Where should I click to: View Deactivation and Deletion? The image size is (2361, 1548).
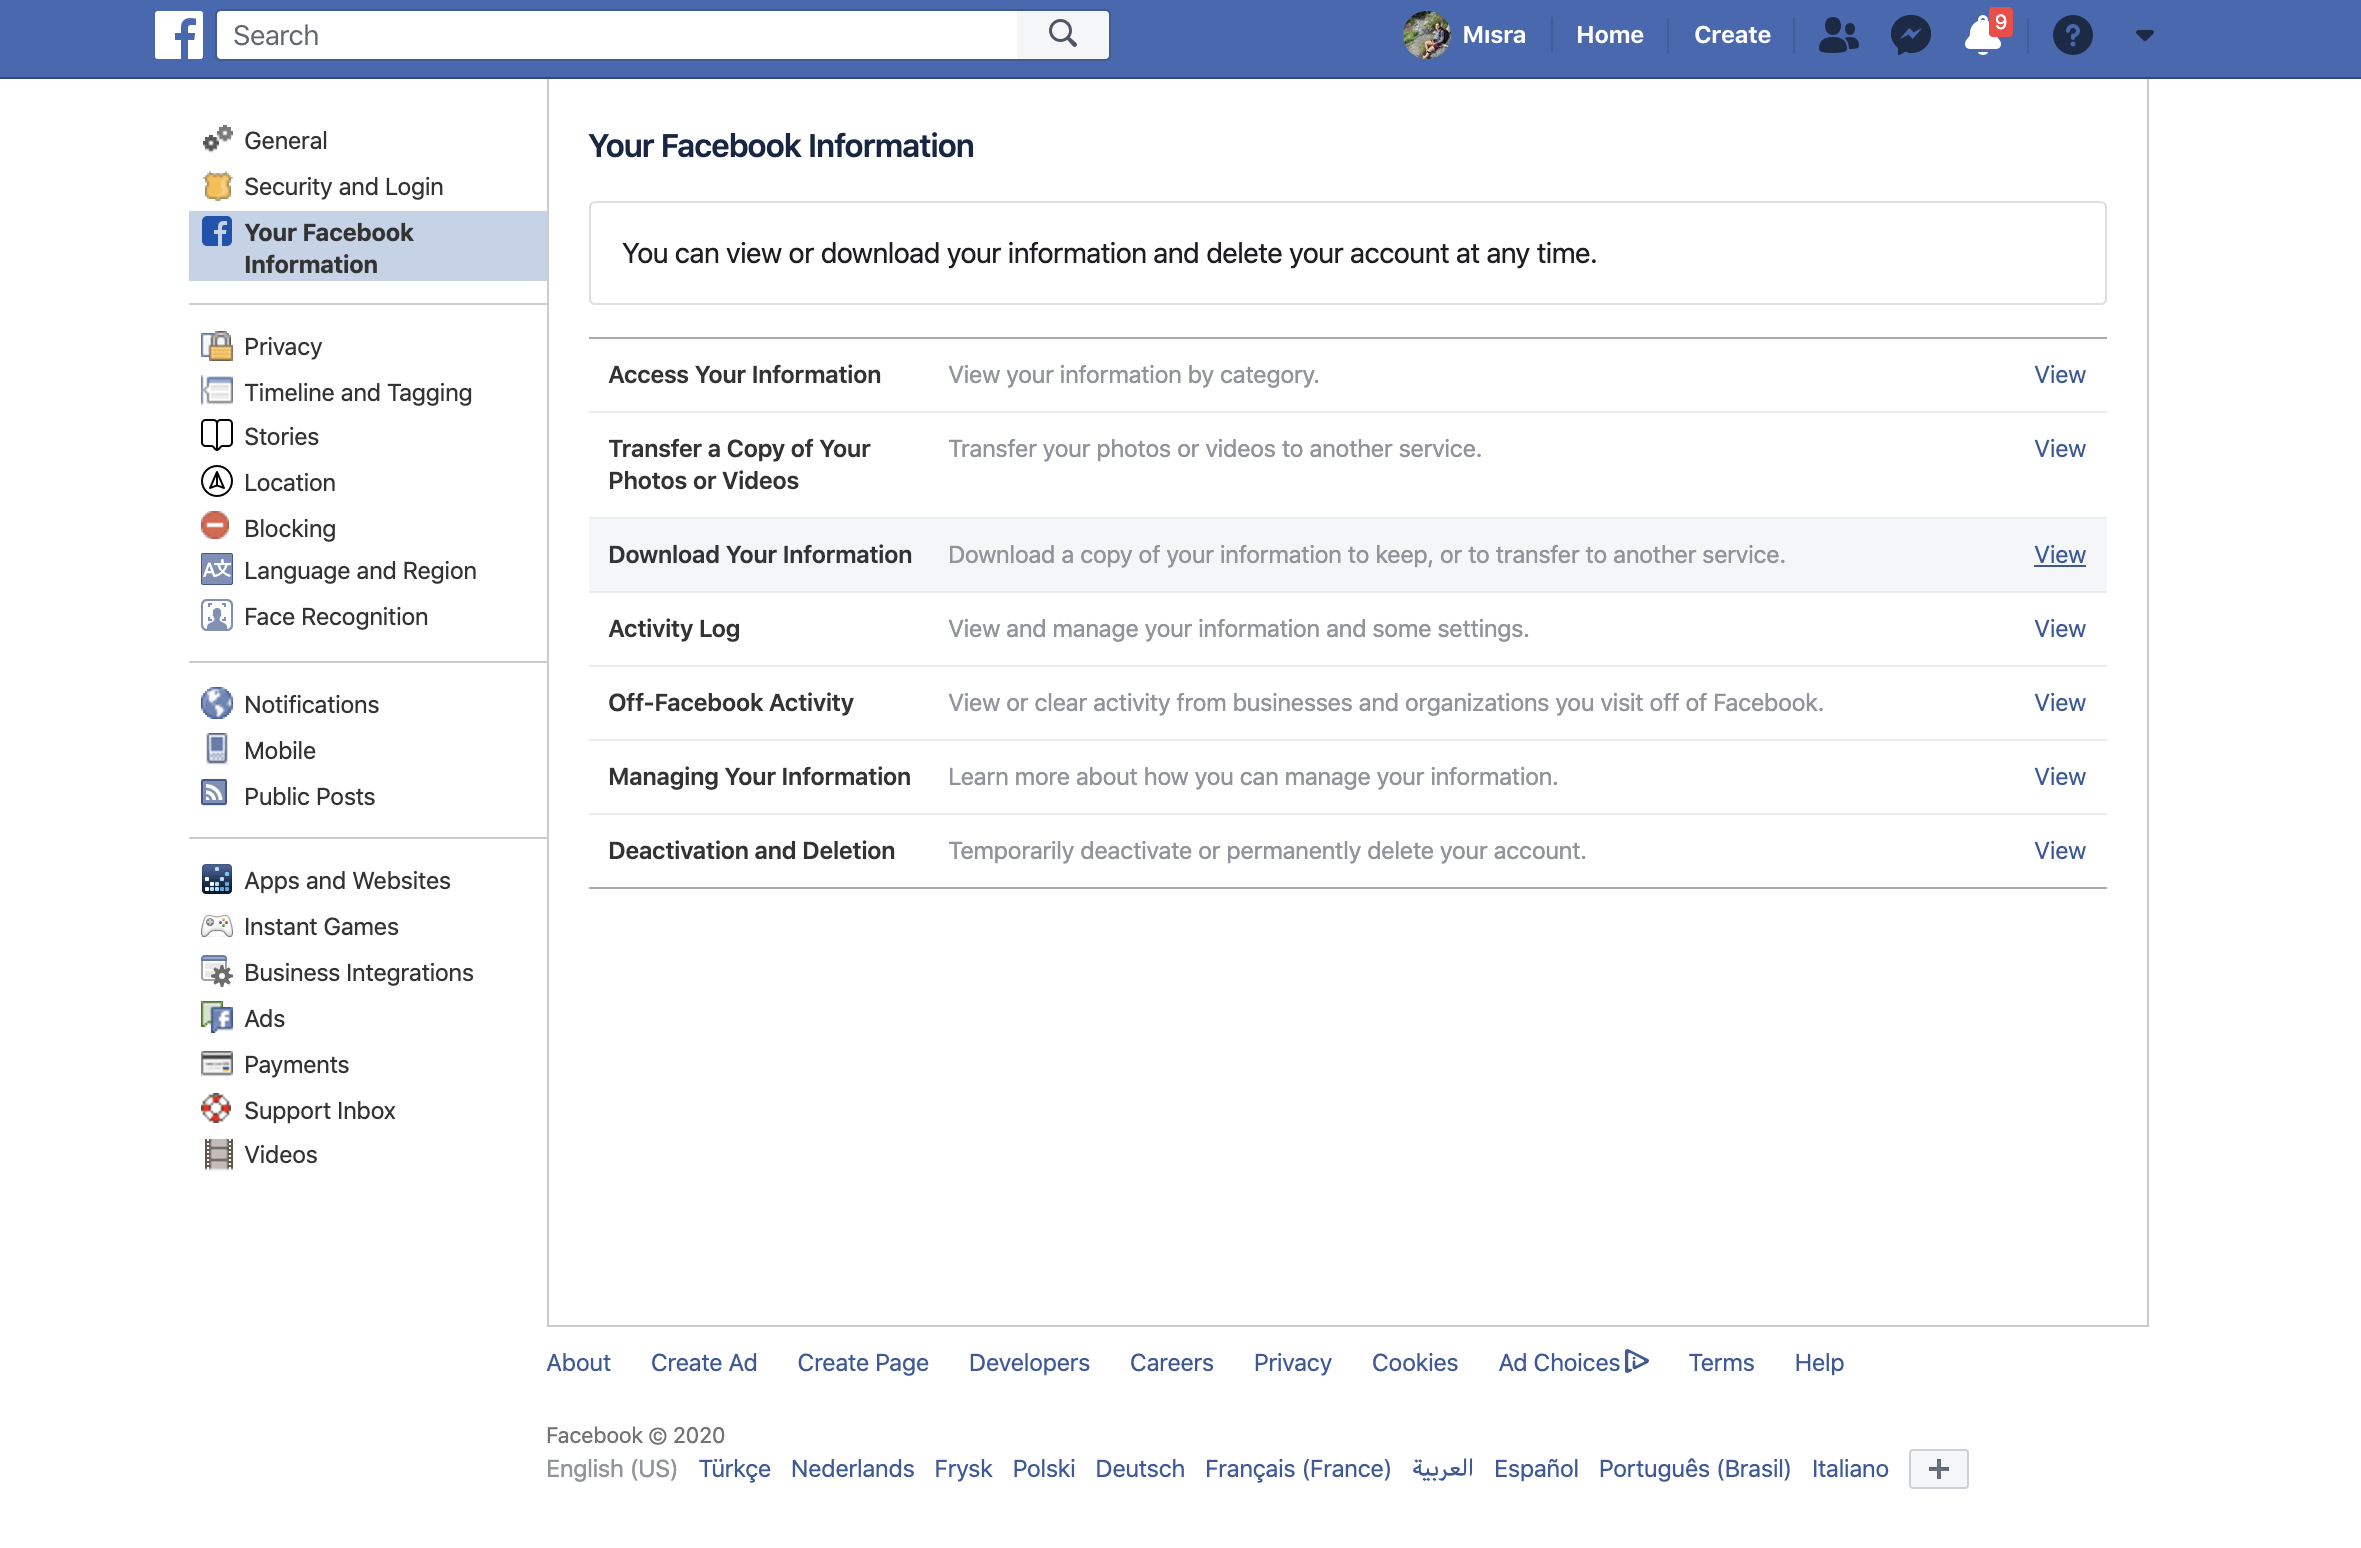coord(2059,850)
